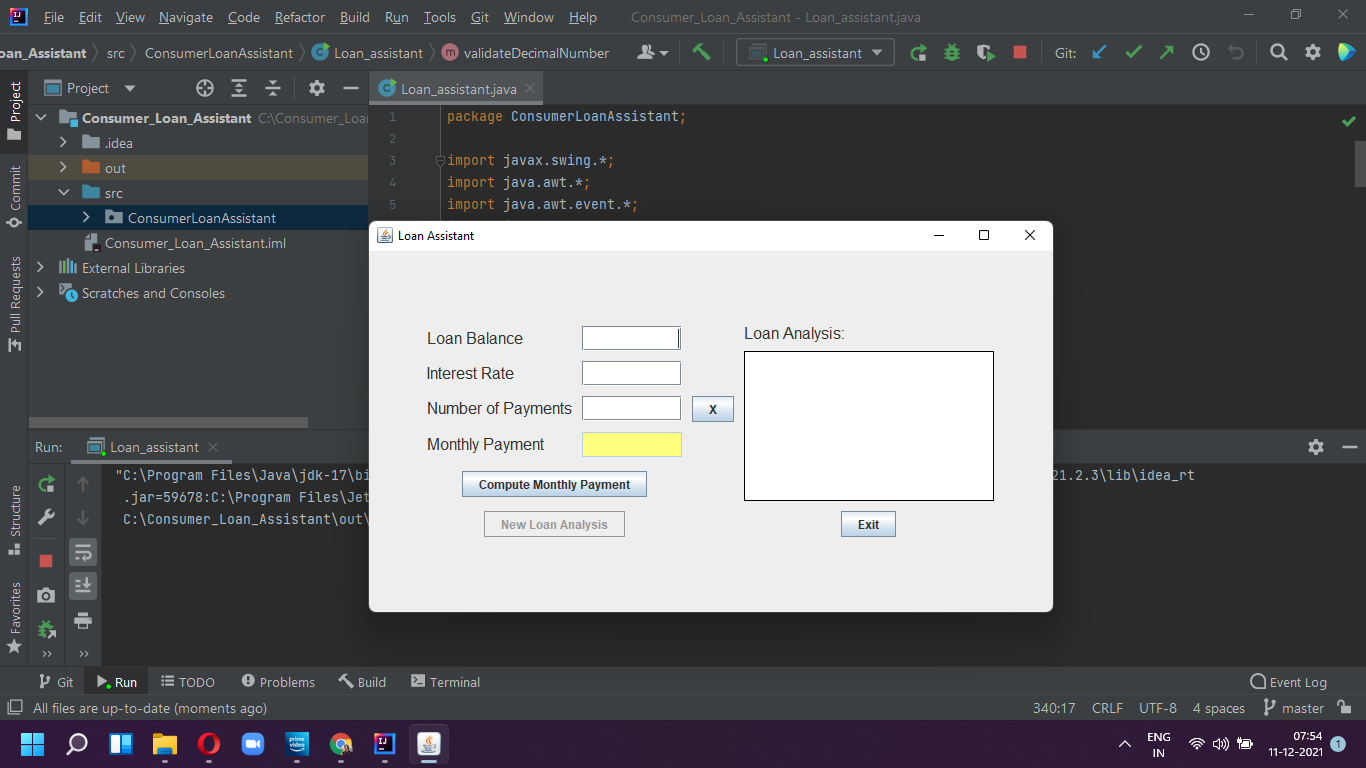This screenshot has height=768, width=1366.
Task: Run Loan_assistant with coverage
Action: click(985, 51)
